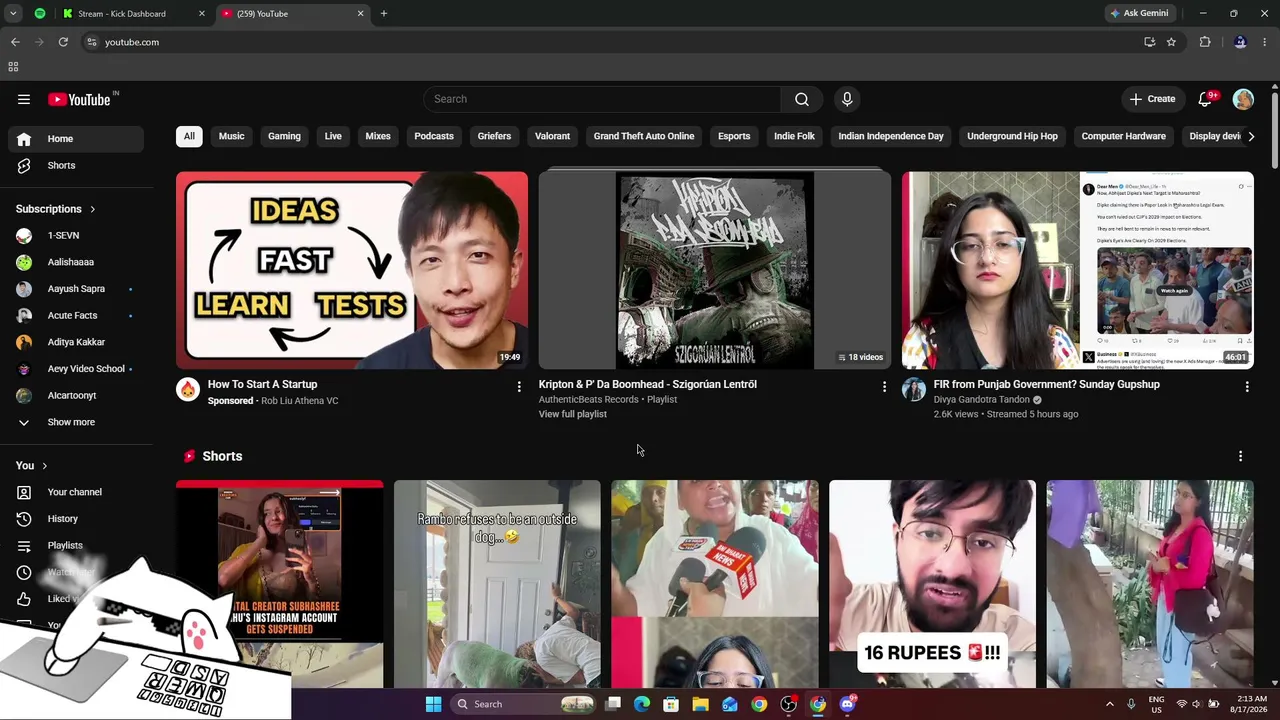The width and height of the screenshot is (1280, 720).
Task: Open Shorts in the sidebar
Action: (76, 165)
